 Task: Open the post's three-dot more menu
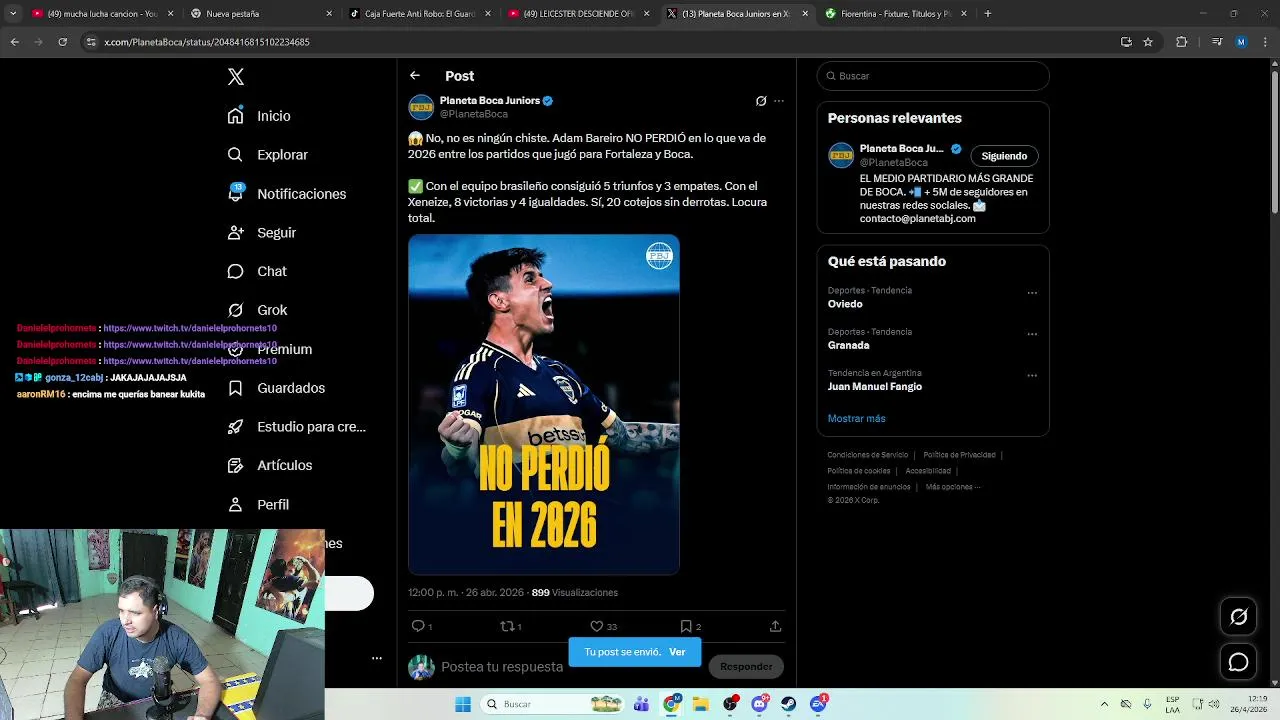779,101
